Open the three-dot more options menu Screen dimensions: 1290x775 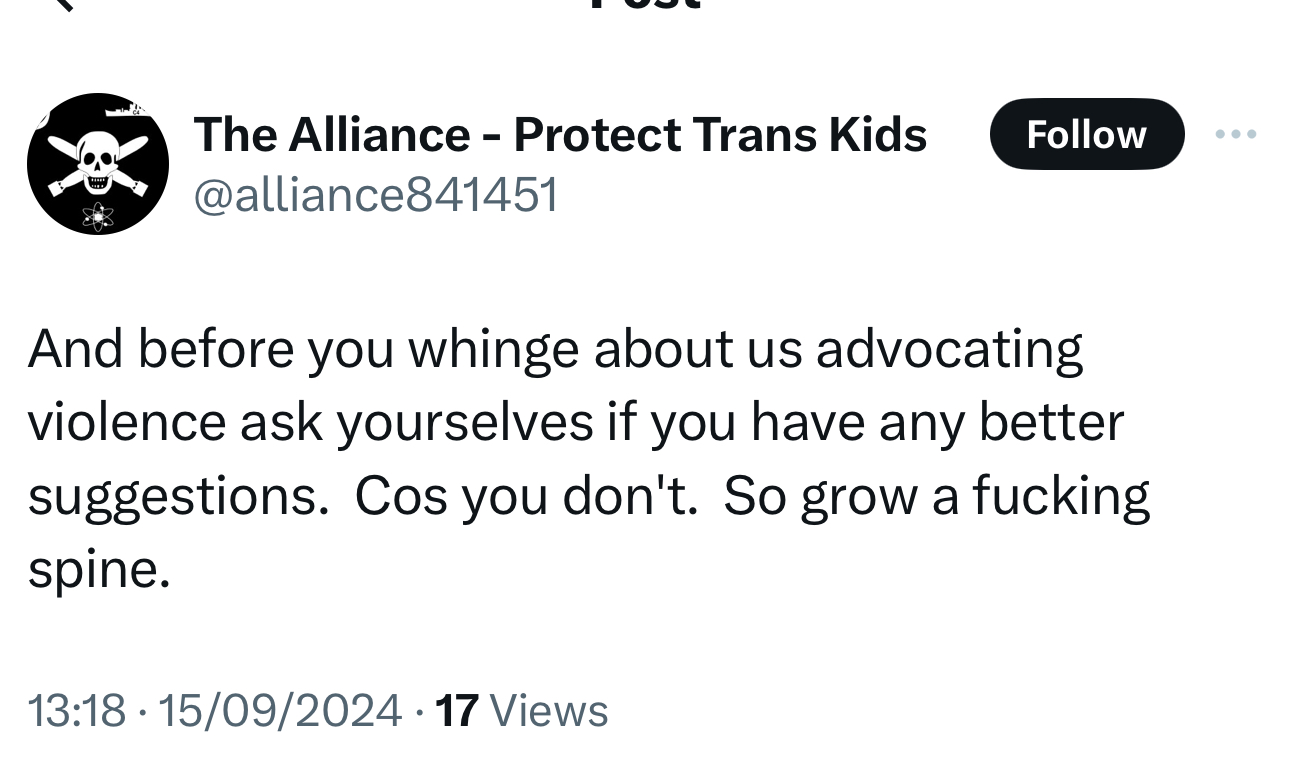[x=1236, y=134]
